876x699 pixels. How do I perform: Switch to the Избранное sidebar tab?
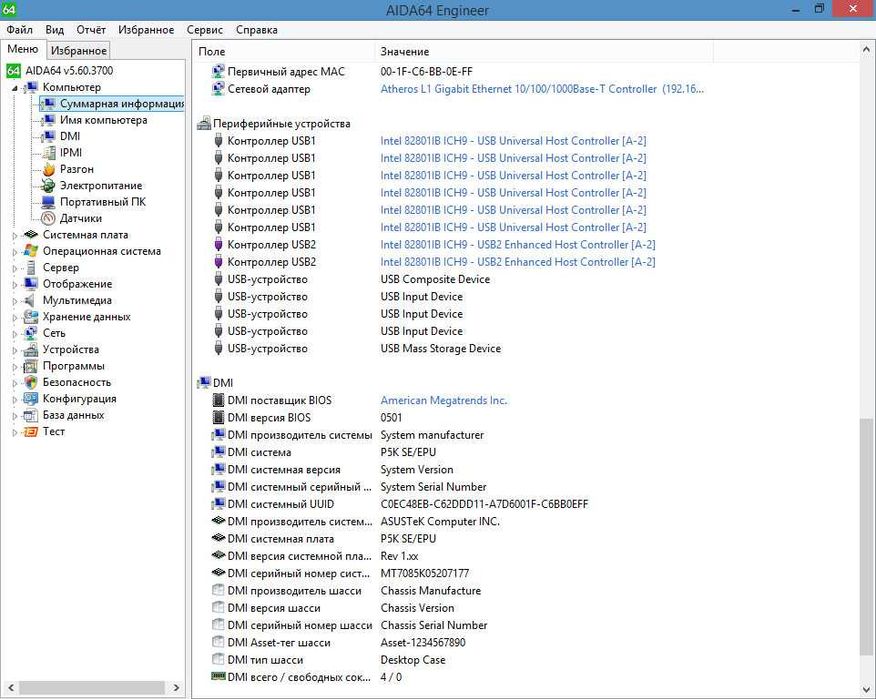click(78, 50)
